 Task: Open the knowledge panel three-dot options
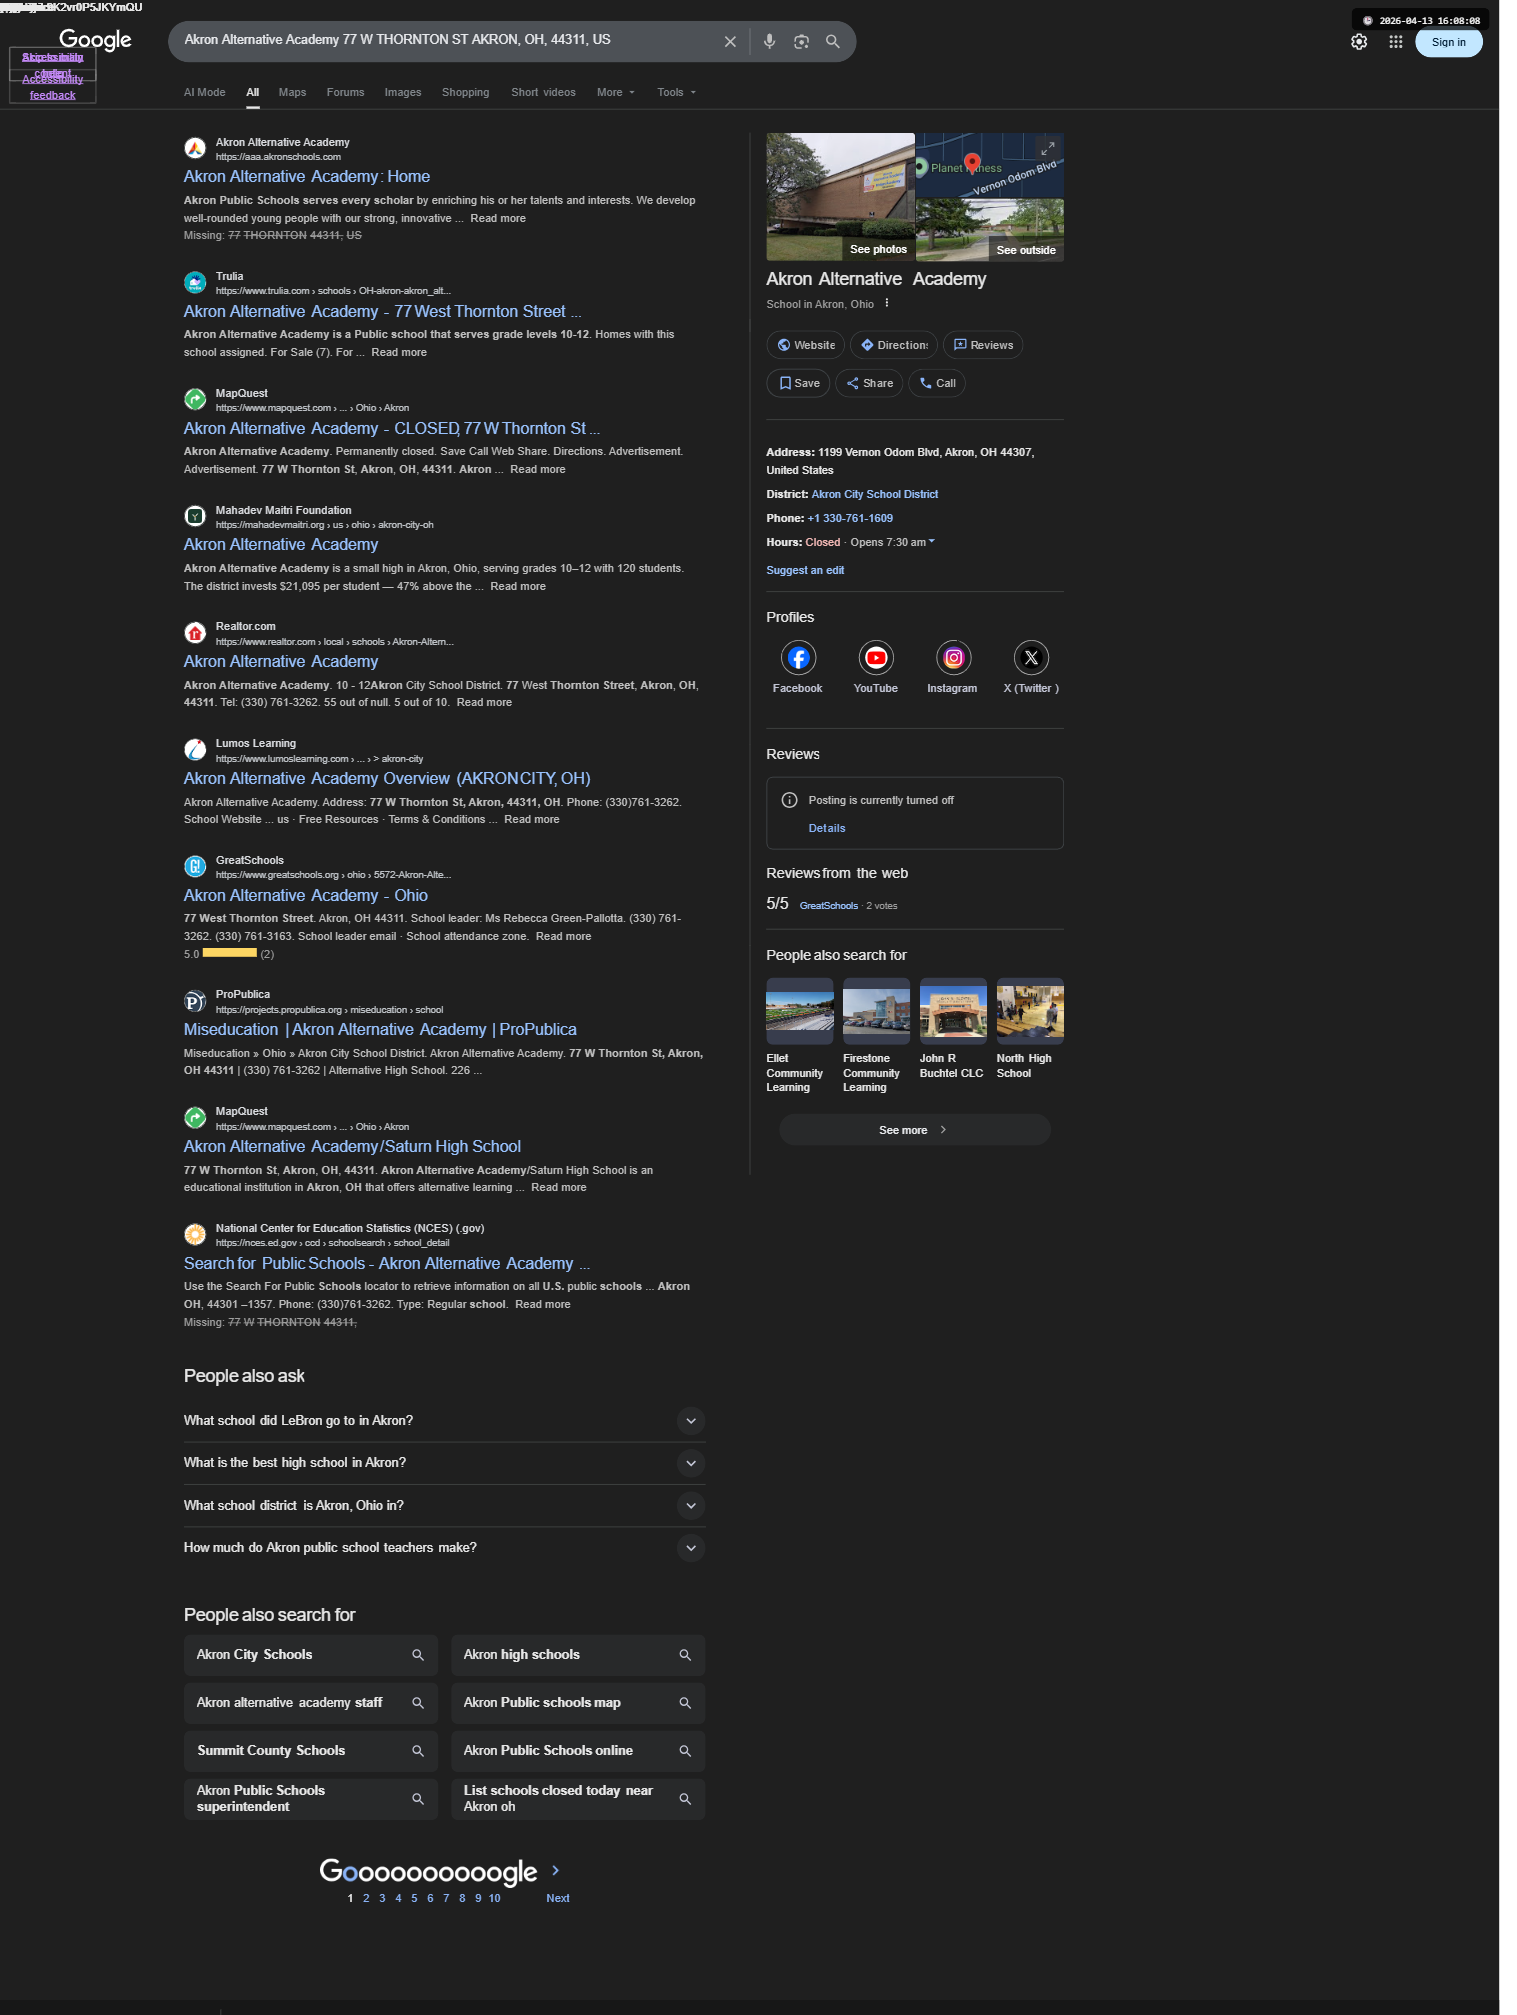click(887, 303)
